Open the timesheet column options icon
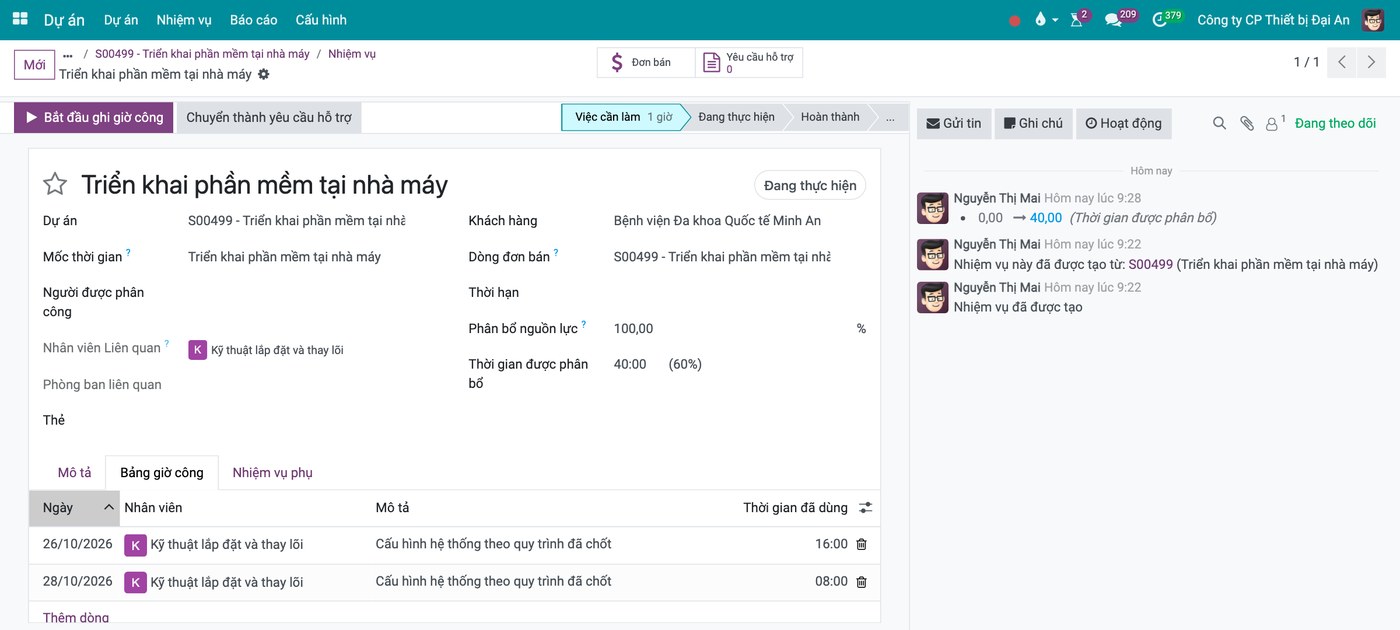This screenshot has height=630, width=1400. (x=865, y=508)
